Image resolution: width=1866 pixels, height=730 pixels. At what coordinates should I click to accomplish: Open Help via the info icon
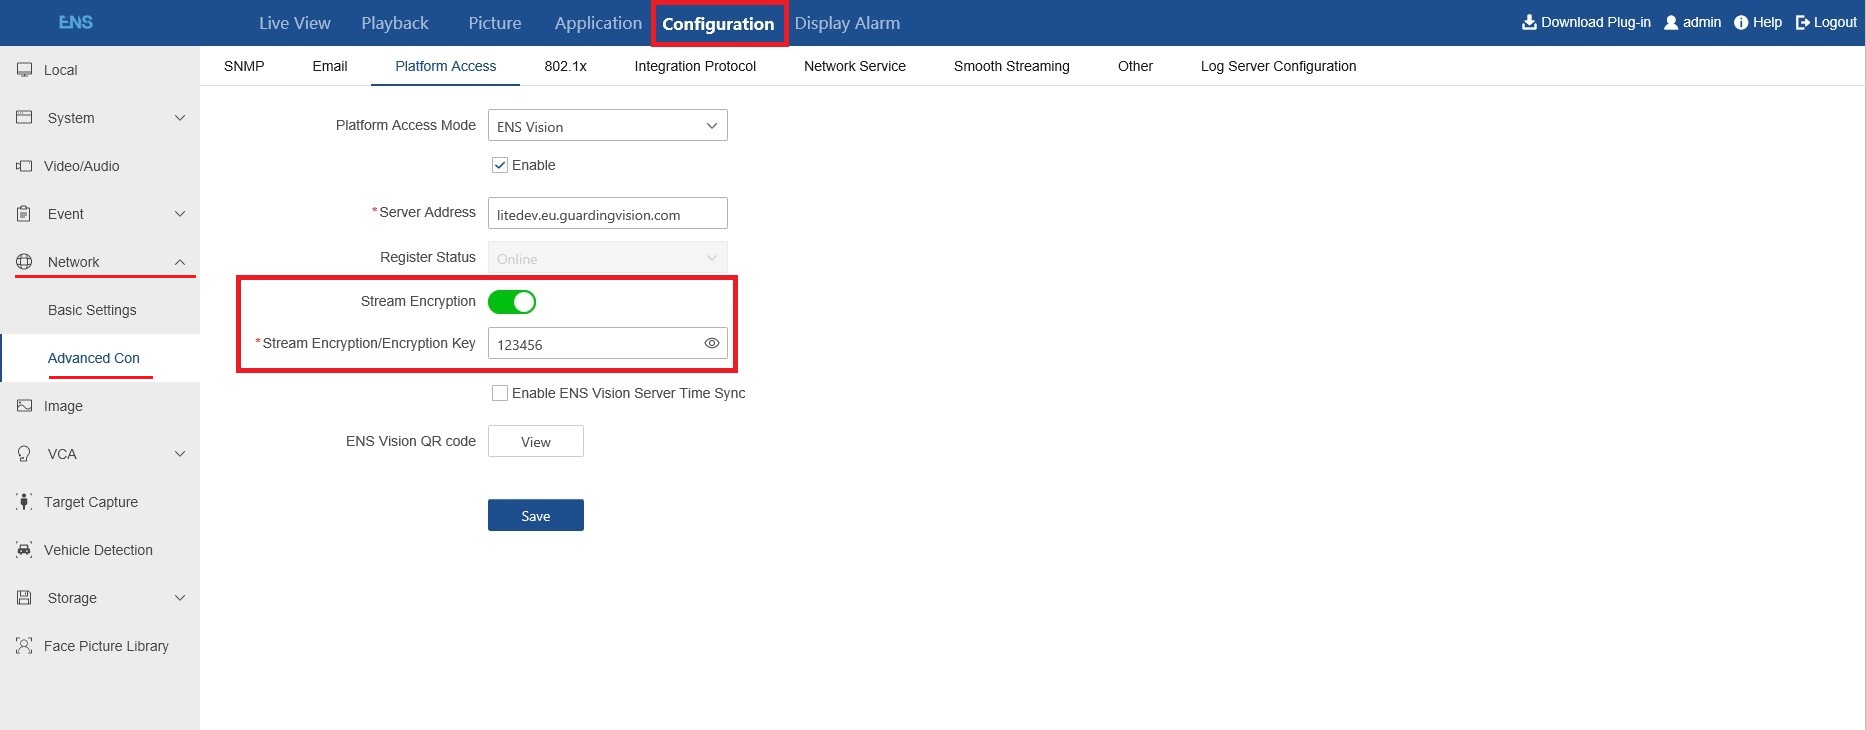(x=1741, y=22)
